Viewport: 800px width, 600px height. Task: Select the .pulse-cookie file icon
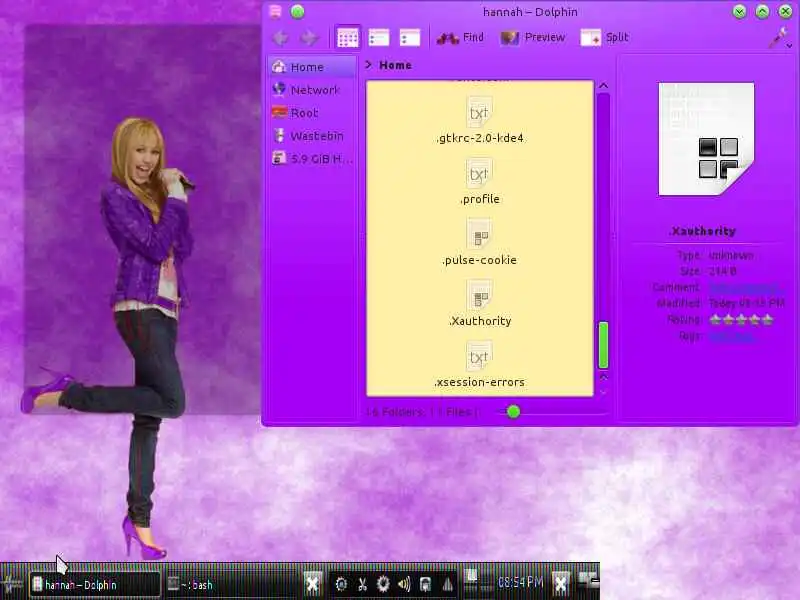point(479,234)
